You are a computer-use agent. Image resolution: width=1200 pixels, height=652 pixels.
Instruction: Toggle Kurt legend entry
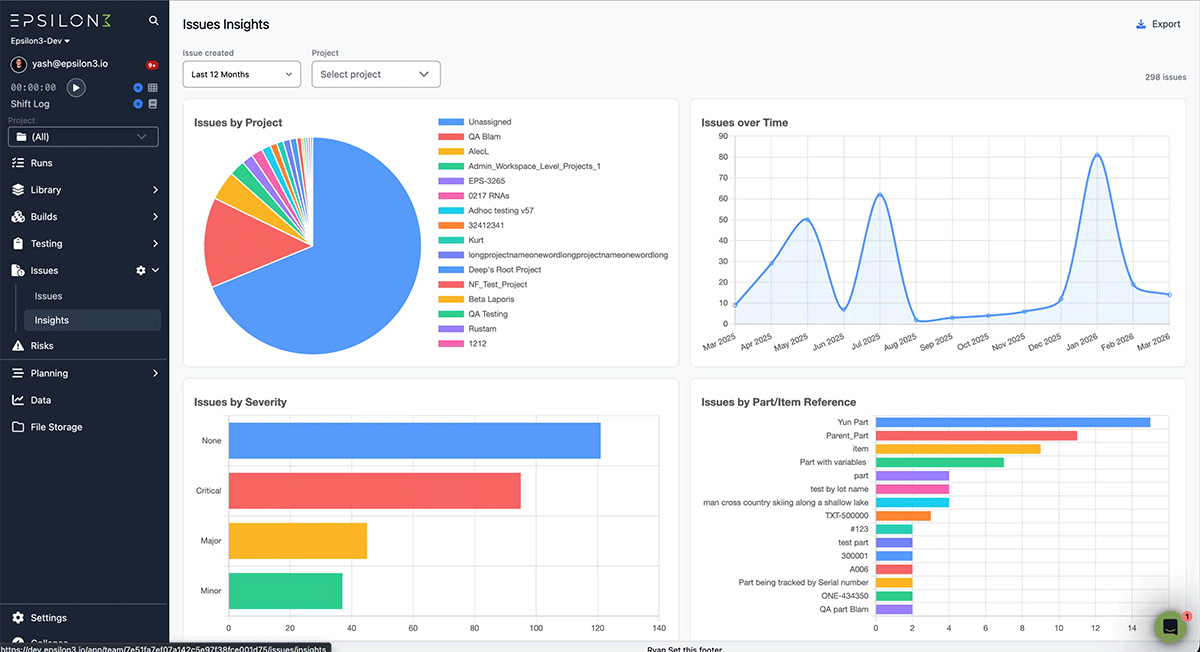(x=461, y=240)
